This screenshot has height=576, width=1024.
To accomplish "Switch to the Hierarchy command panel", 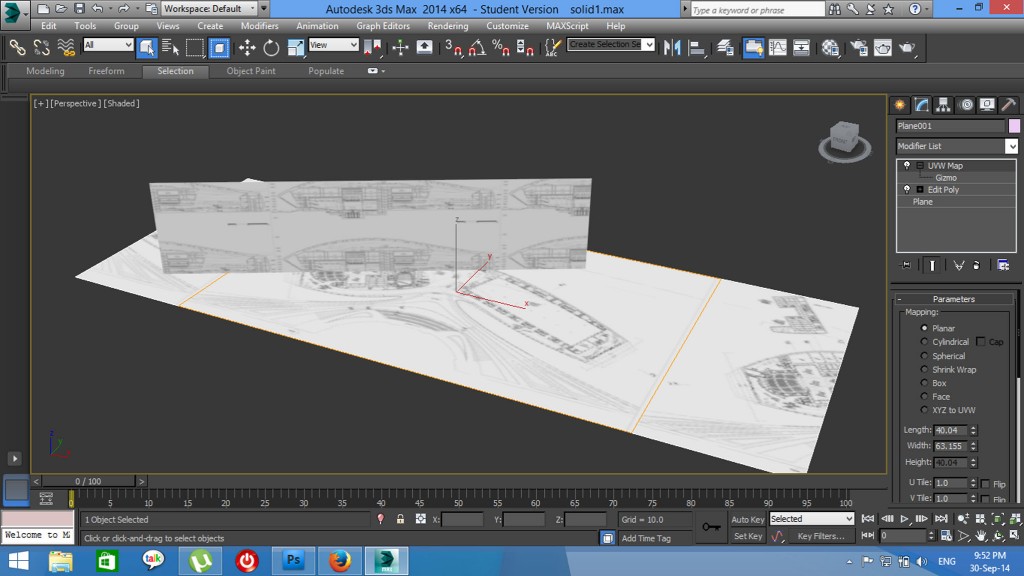I will click(x=943, y=104).
